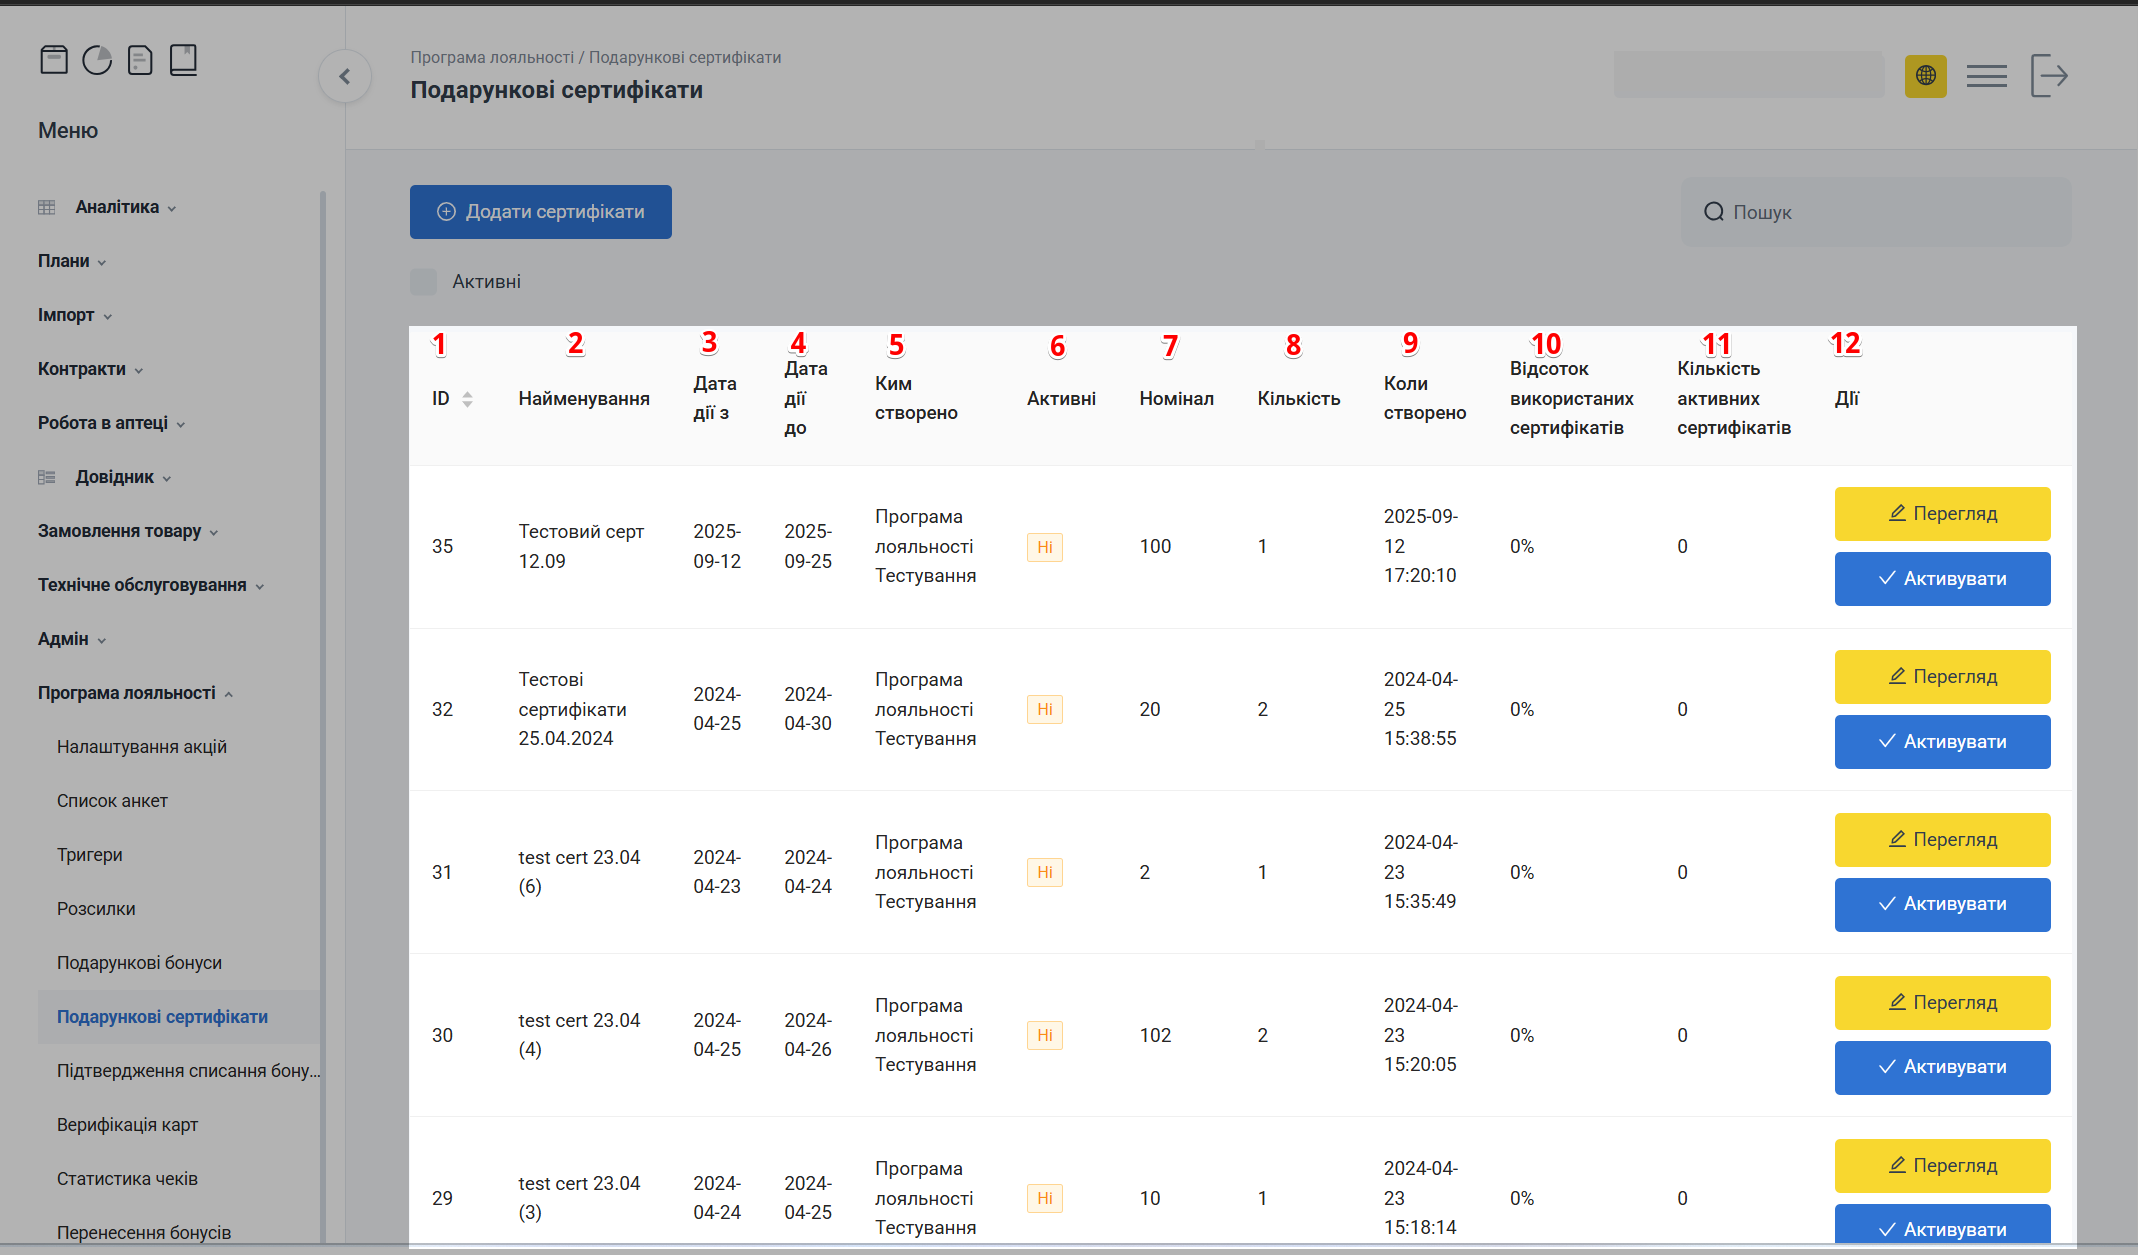This screenshot has height=1255, width=2138.
Task: Click the Додати сертифікати button
Action: pyautogui.click(x=540, y=212)
